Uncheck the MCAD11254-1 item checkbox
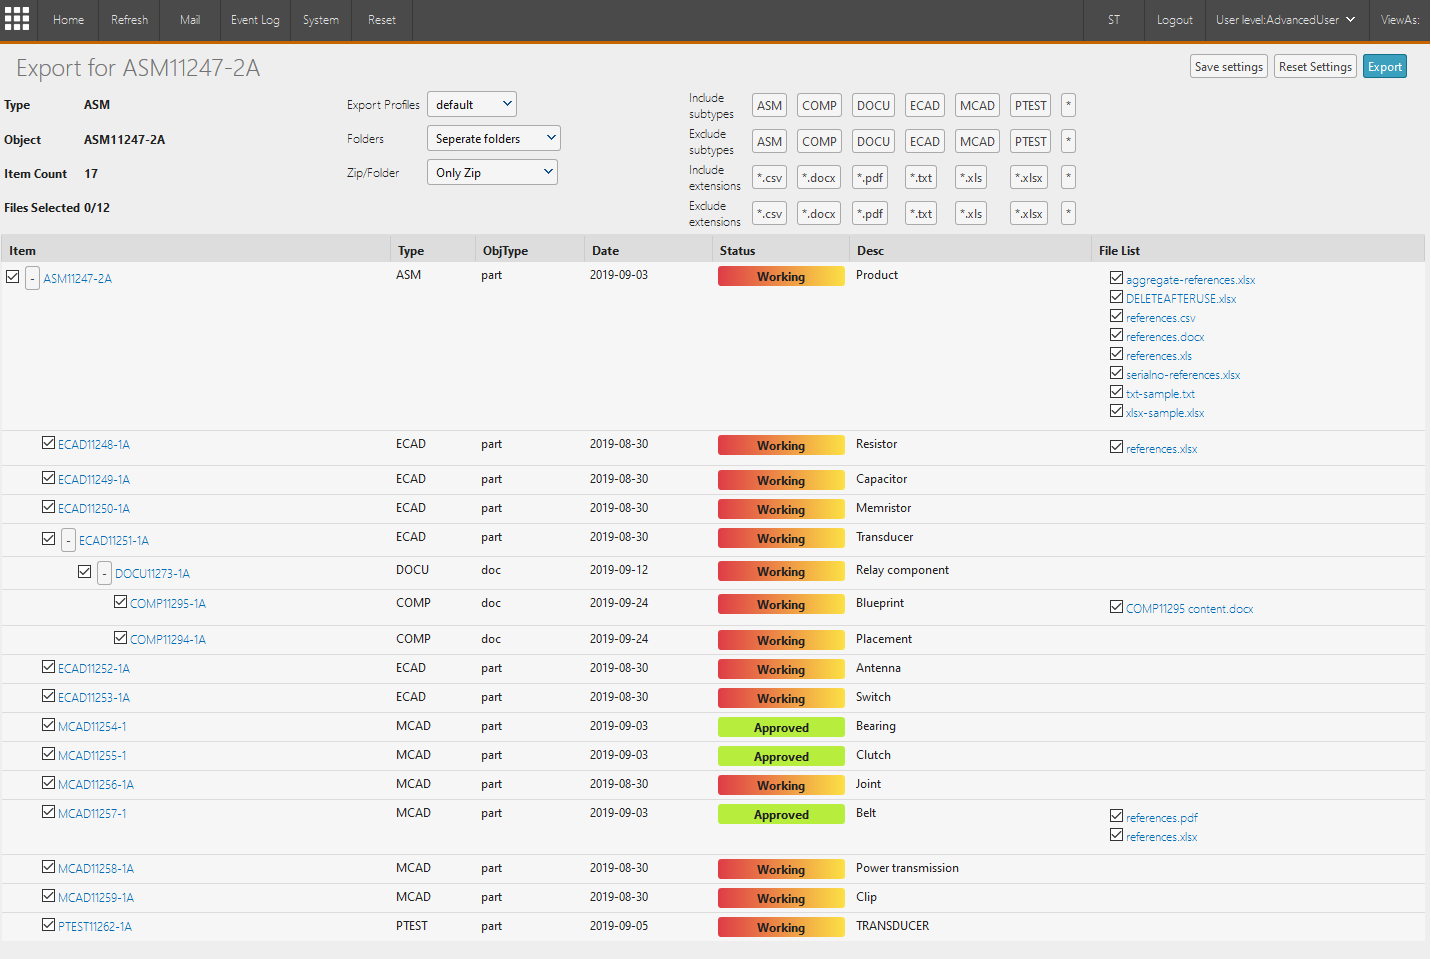Viewport: 1431px width, 959px height. tap(48, 724)
